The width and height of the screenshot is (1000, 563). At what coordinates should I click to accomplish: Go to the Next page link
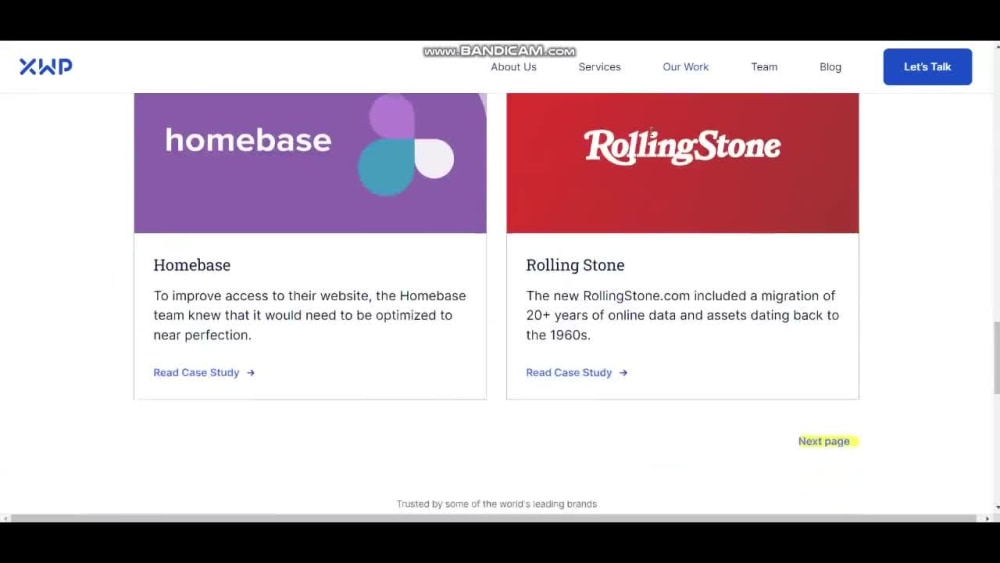click(824, 441)
